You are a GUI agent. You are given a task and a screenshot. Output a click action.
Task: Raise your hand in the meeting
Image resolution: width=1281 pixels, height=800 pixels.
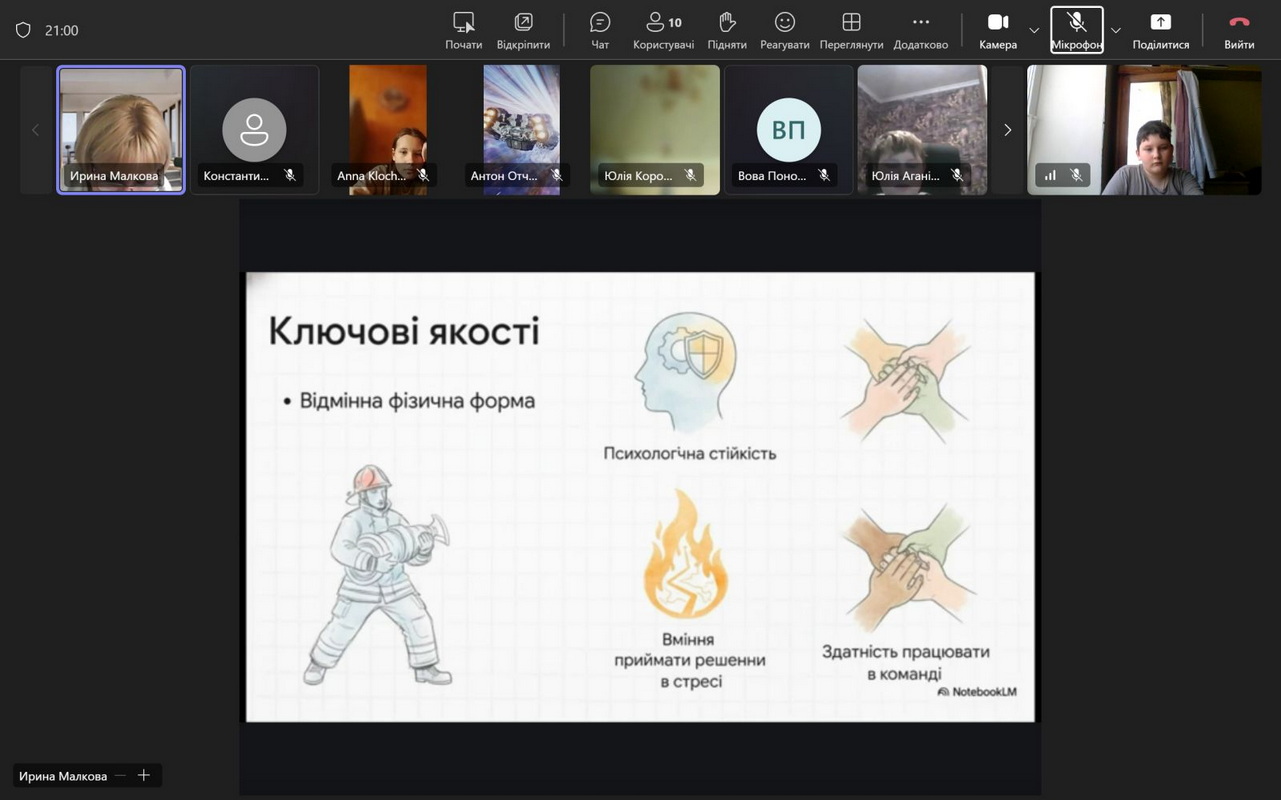(727, 30)
